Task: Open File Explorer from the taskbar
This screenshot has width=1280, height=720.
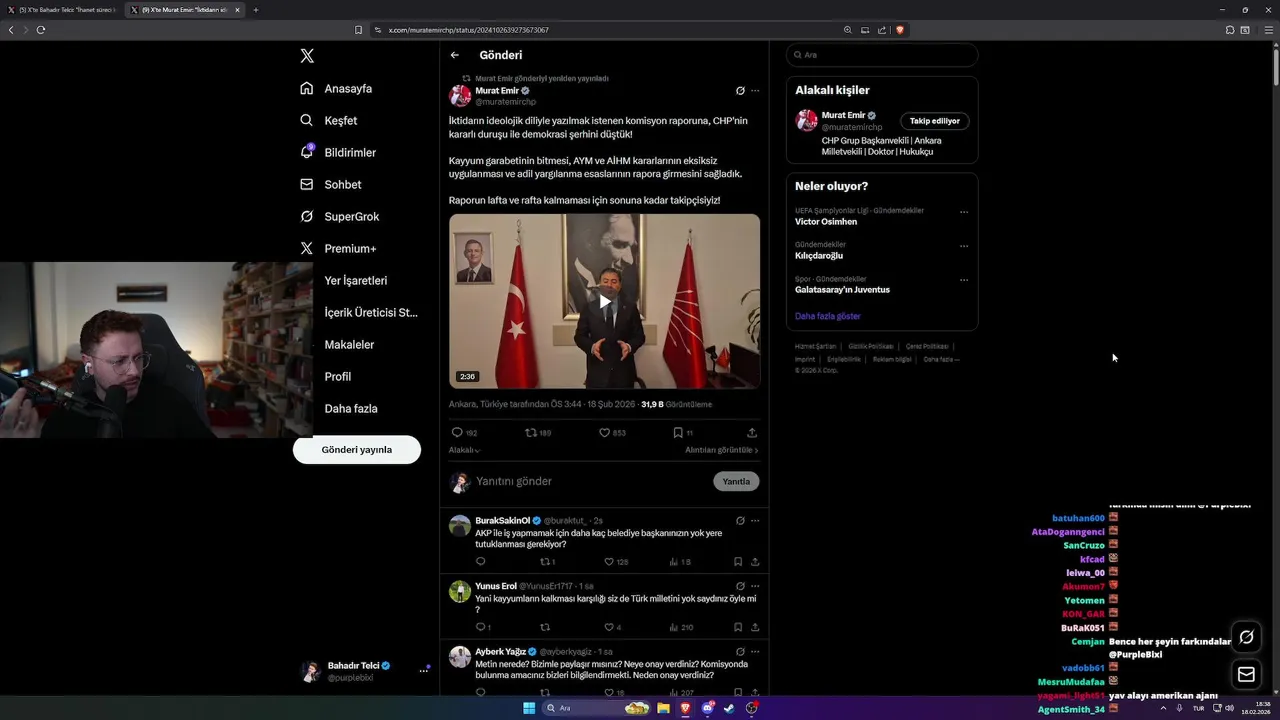Action: [x=663, y=708]
